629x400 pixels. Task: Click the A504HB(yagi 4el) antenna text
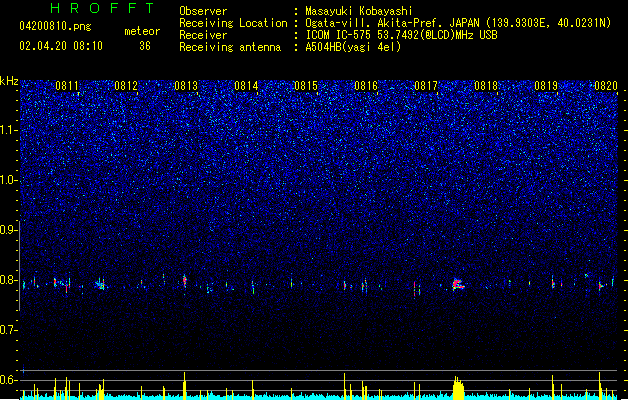tap(353, 47)
